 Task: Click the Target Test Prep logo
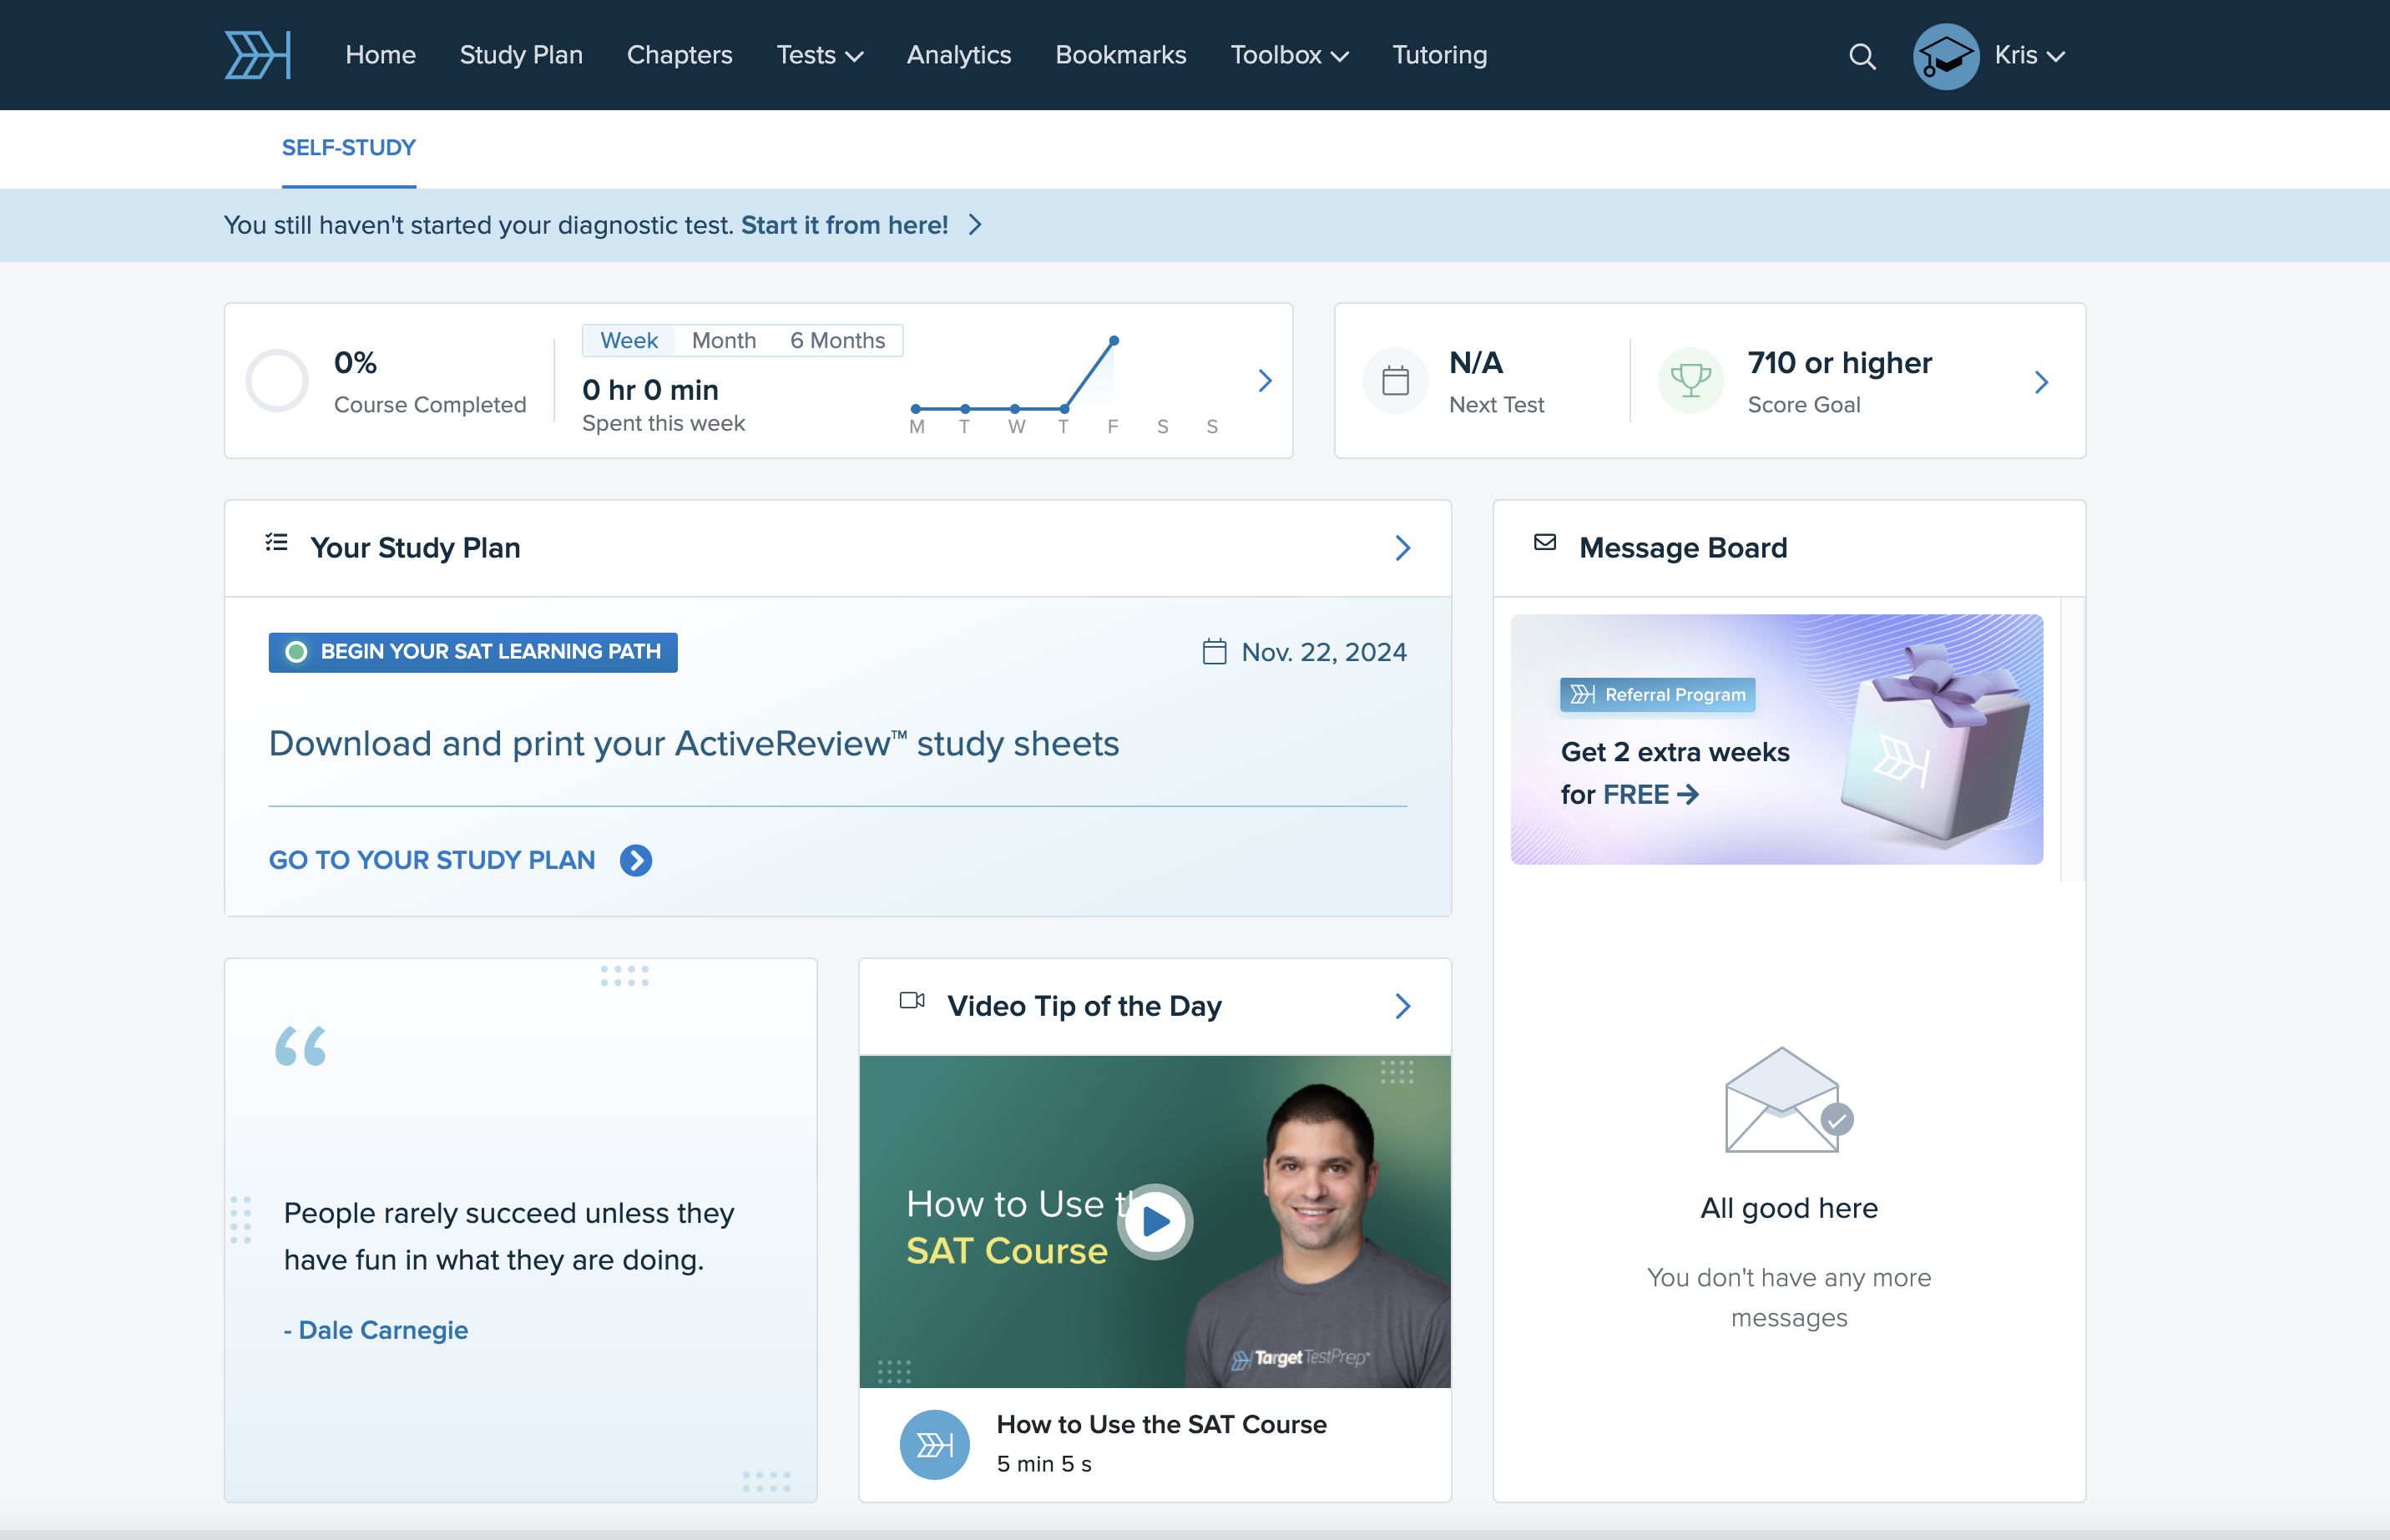coord(257,55)
